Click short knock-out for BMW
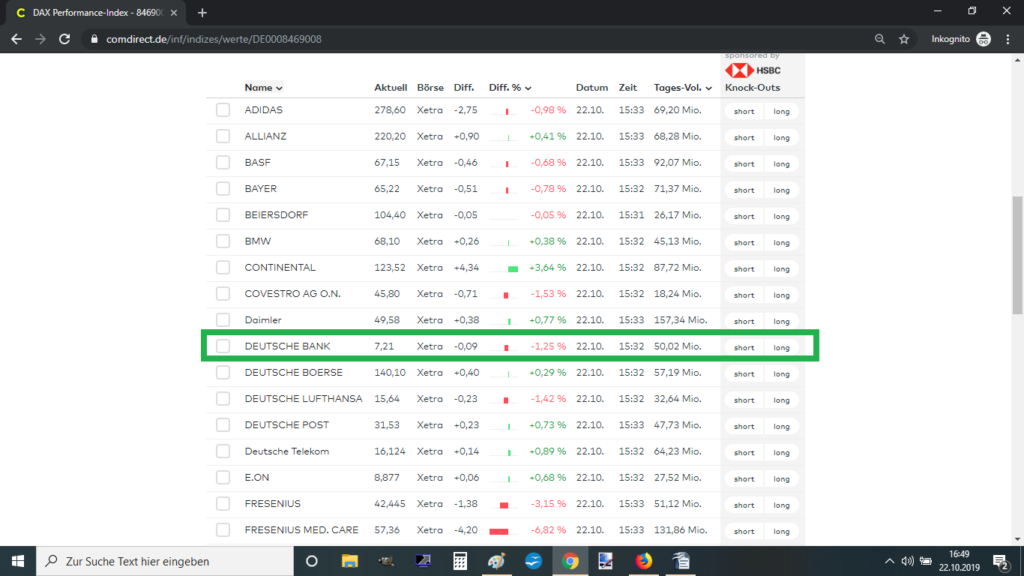Viewport: 1024px width, 576px height. click(x=744, y=242)
